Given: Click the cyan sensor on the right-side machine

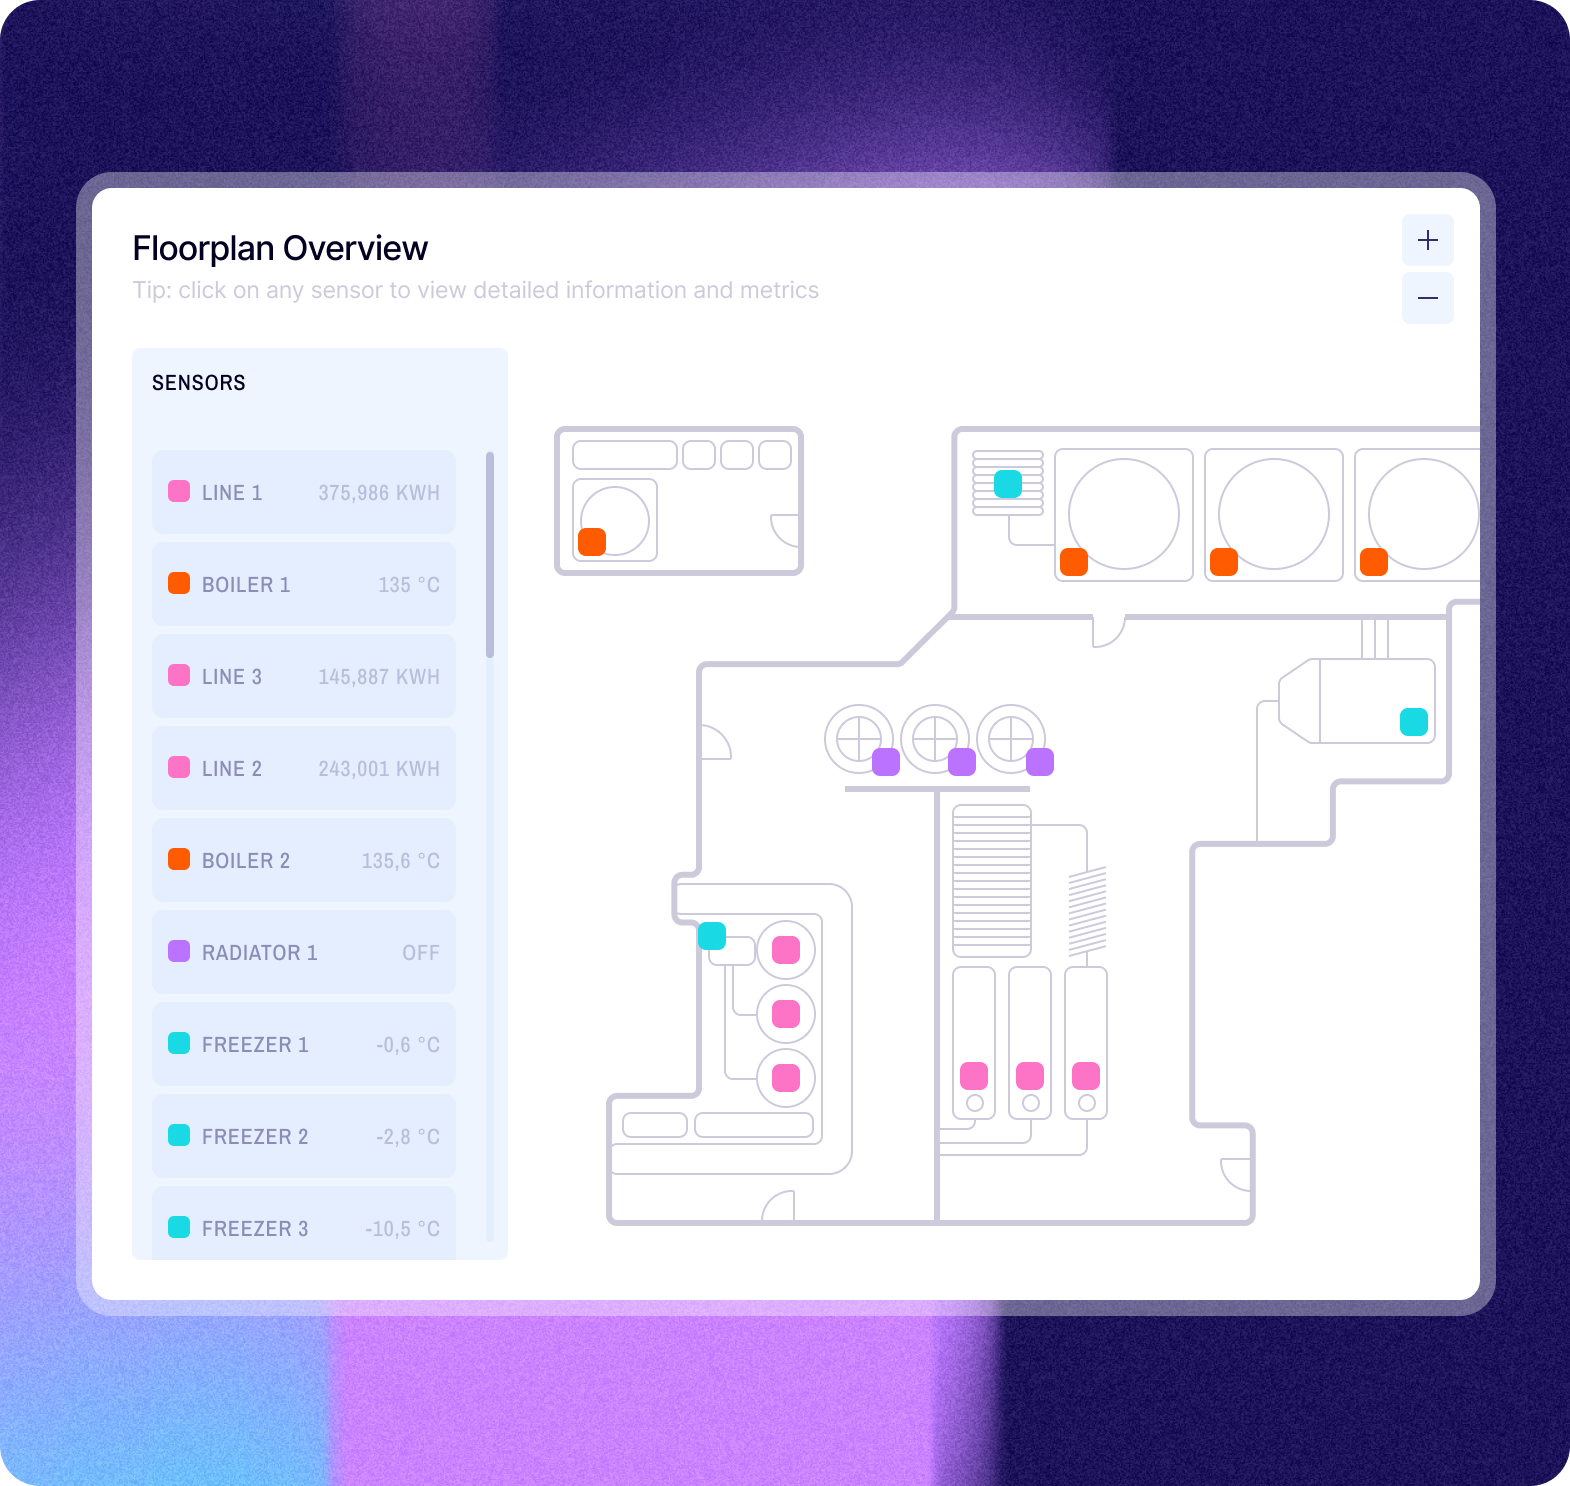Looking at the screenshot, I should (1414, 722).
